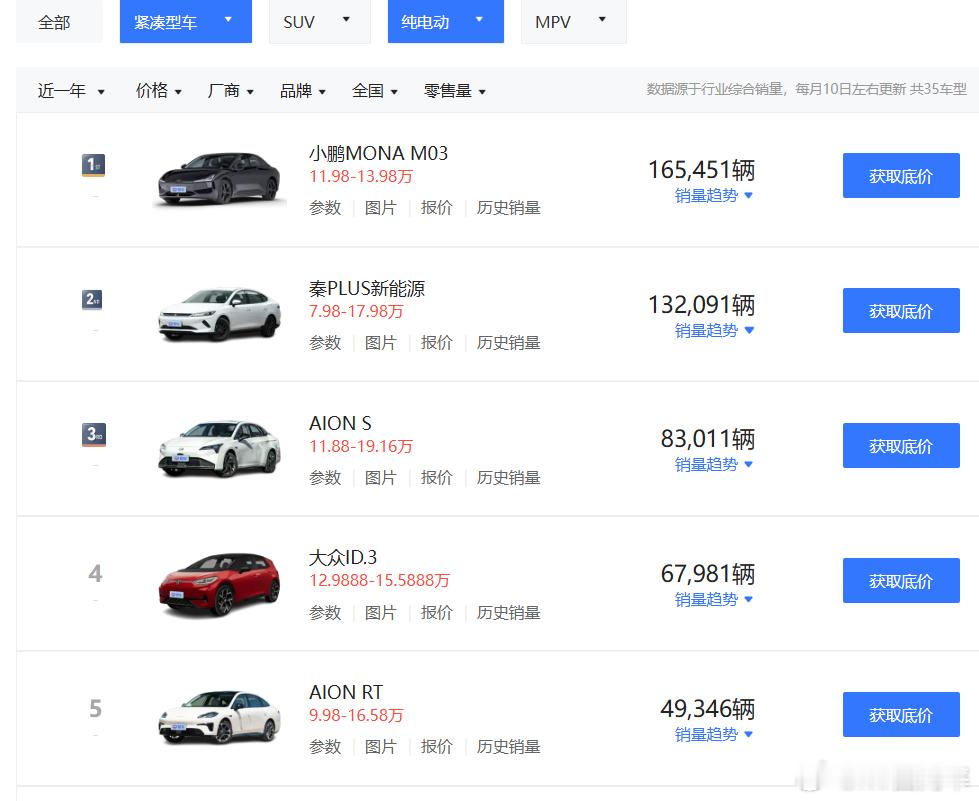Open the SUV category tab
This screenshot has width=979, height=801.
point(320,22)
